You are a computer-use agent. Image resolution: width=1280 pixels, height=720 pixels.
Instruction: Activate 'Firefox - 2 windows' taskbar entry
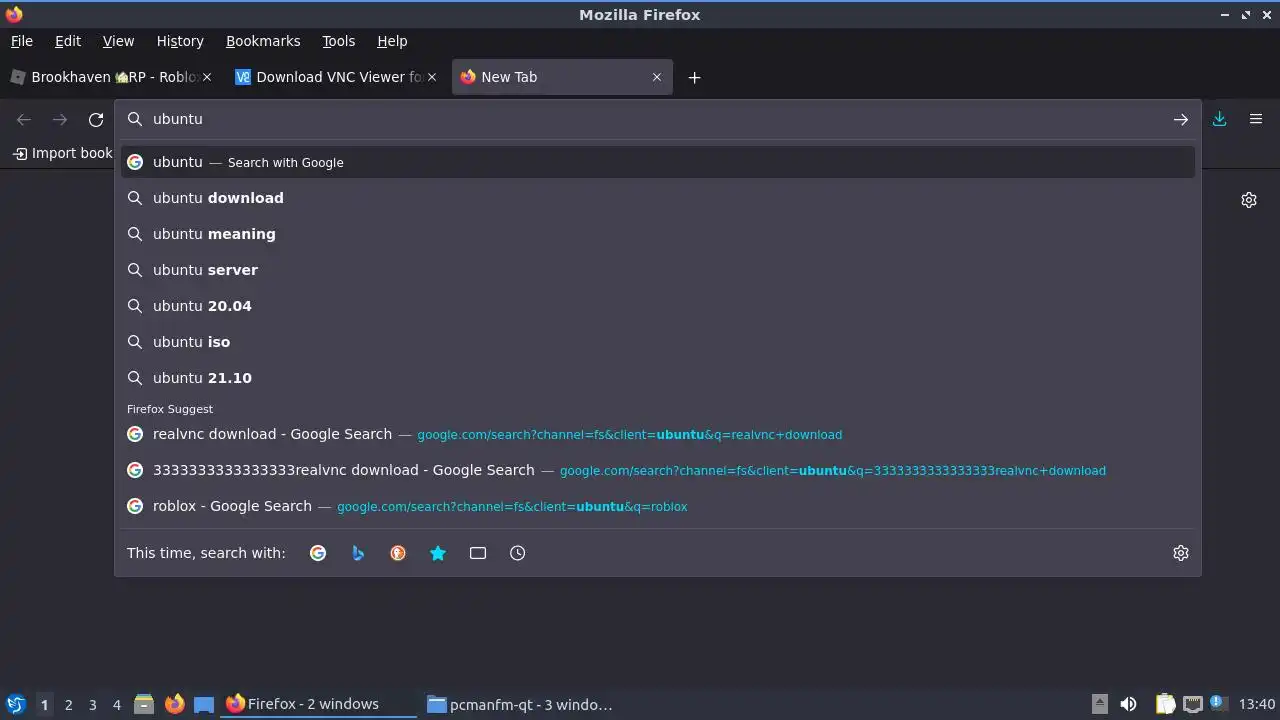318,704
